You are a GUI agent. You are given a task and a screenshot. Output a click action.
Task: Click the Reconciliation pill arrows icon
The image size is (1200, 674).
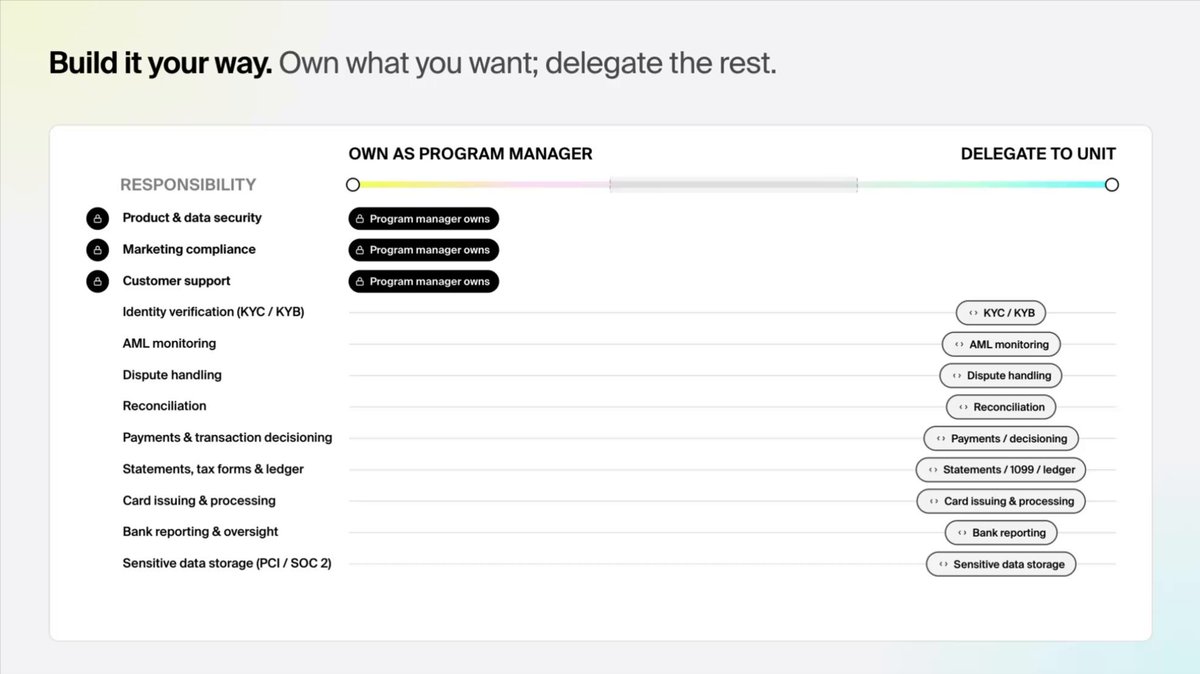tap(964, 407)
